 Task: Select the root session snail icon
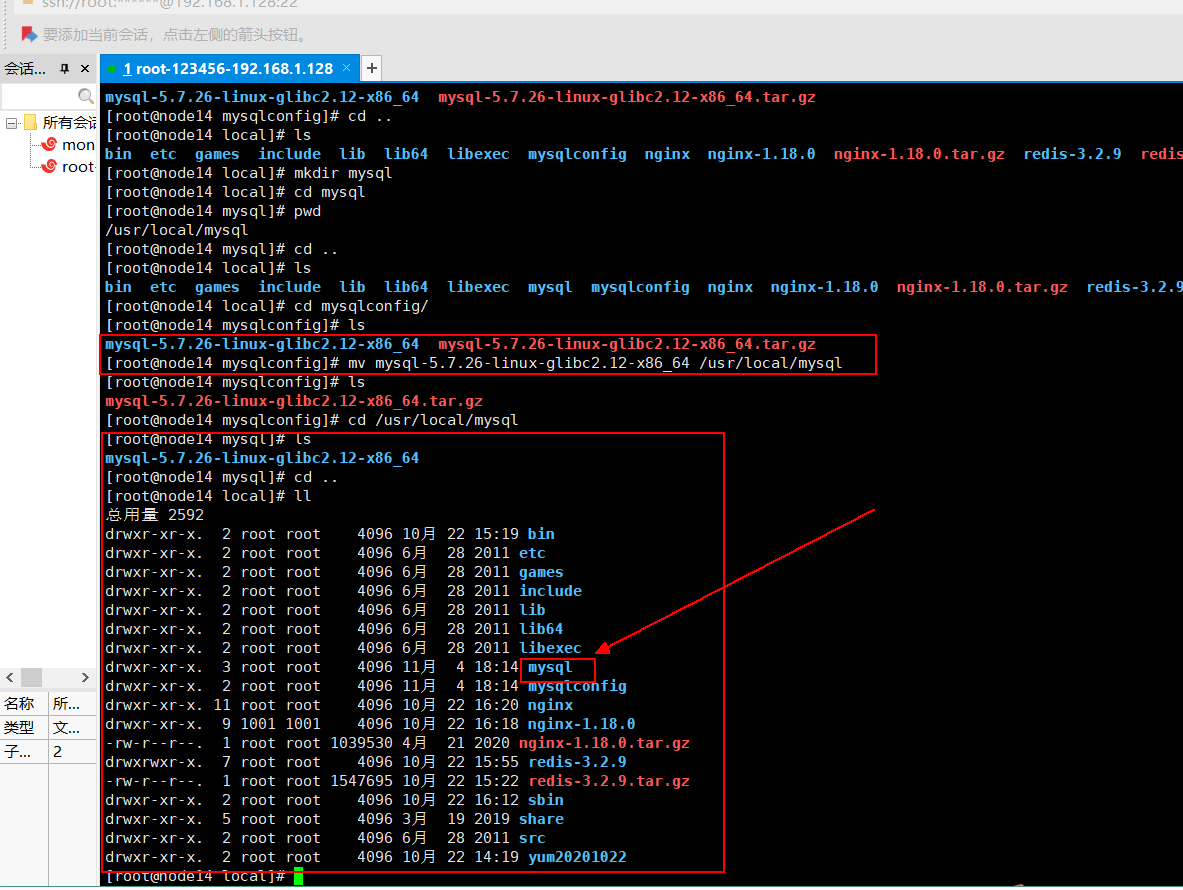51,166
